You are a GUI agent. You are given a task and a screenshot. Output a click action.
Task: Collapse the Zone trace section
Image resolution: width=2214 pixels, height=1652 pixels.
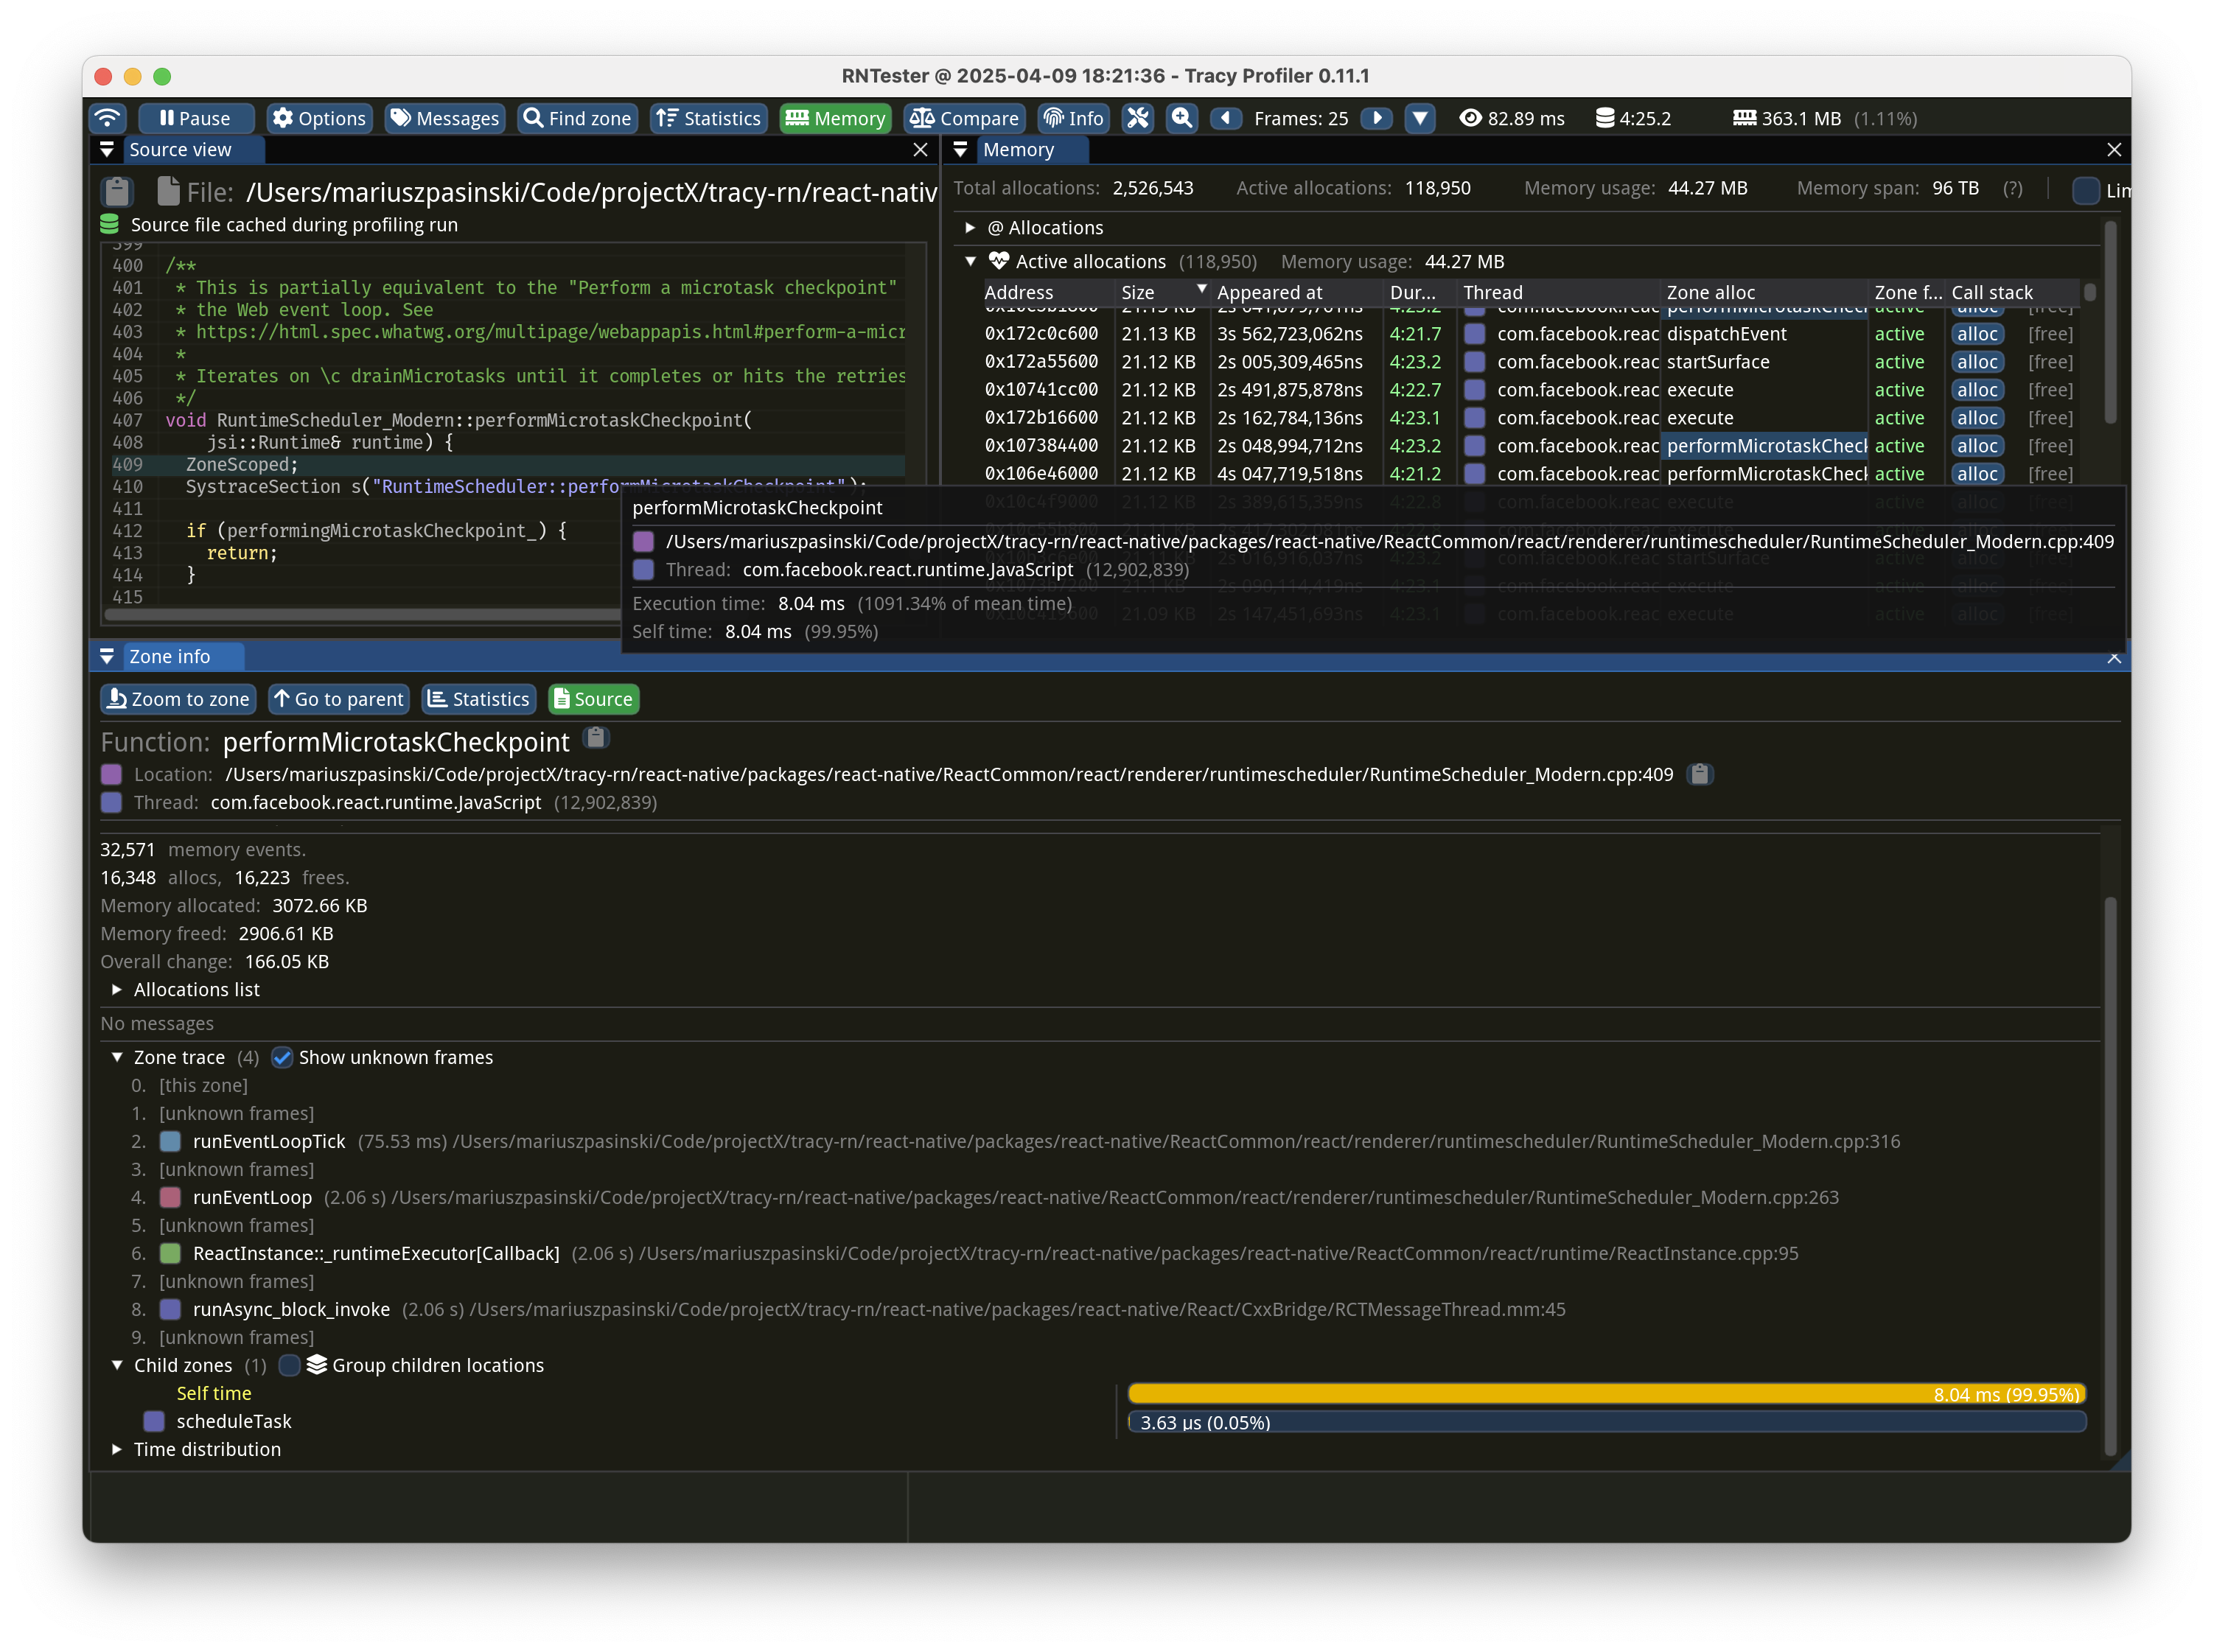[117, 1057]
